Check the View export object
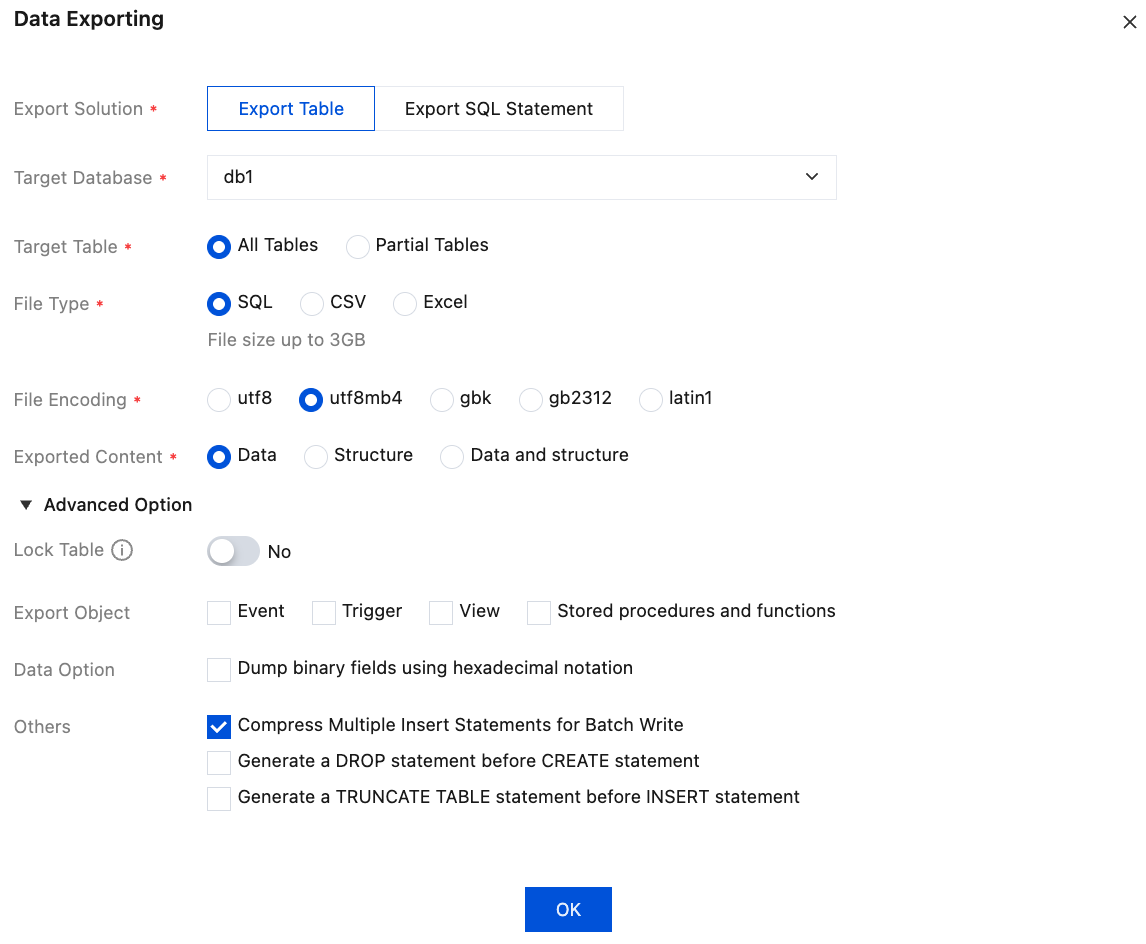Screen dimensions: 1146x944 point(441,612)
